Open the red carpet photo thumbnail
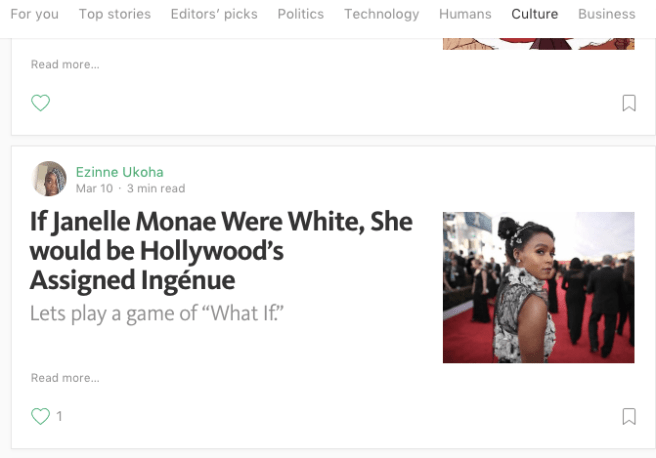The width and height of the screenshot is (656, 458). (538, 287)
